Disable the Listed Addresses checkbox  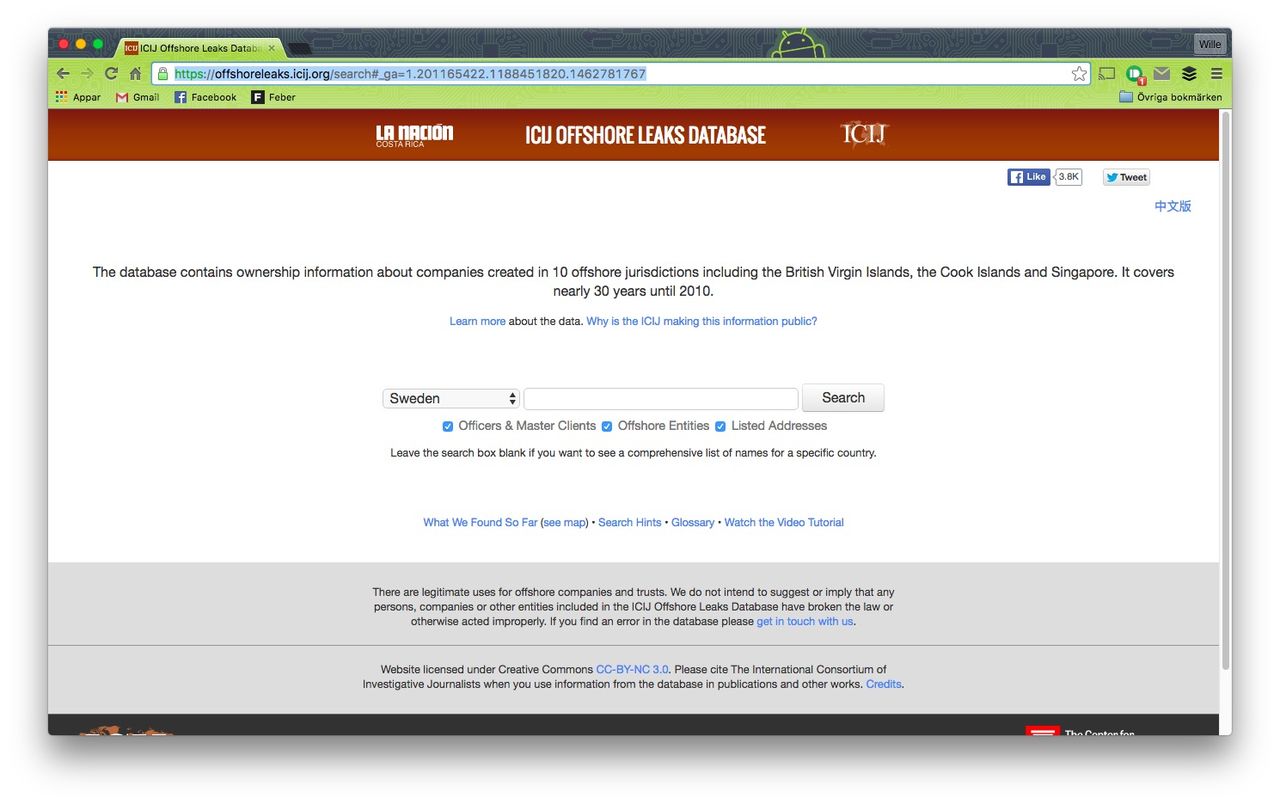[720, 426]
